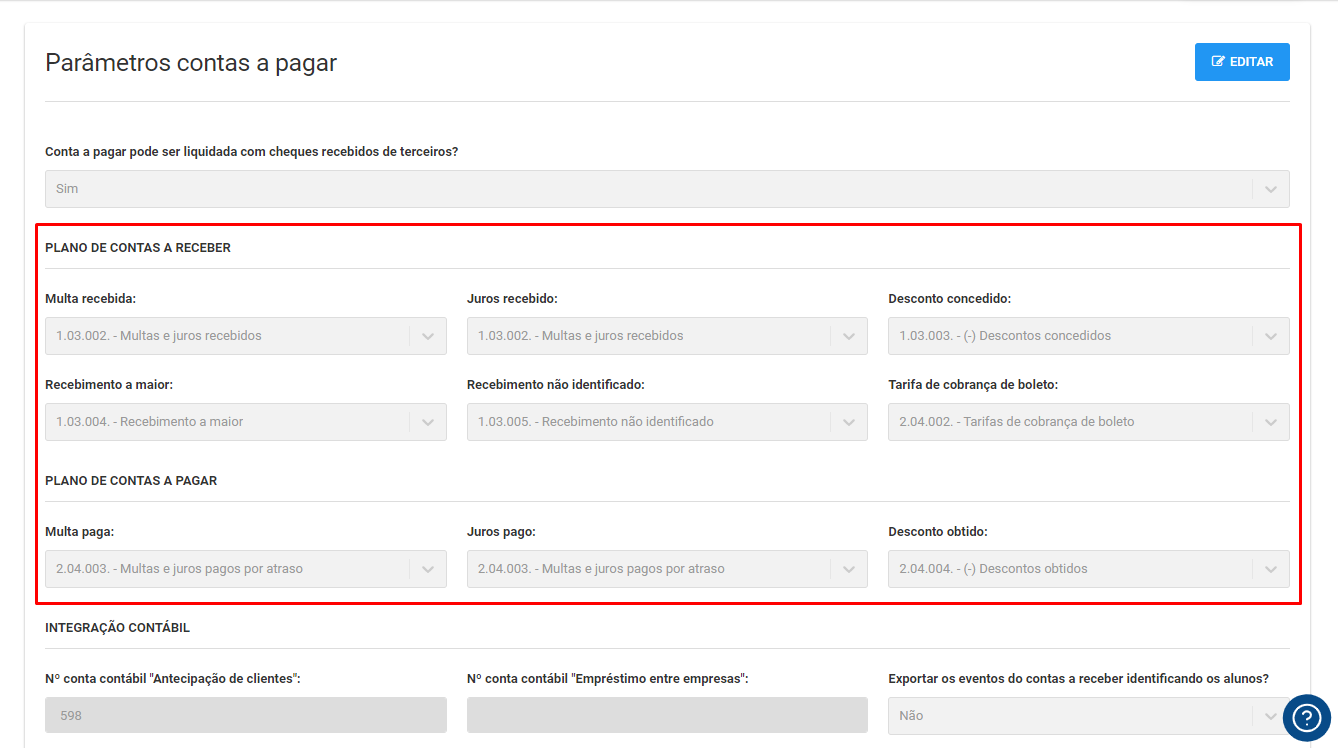Open the identificando os alunos Não dropdown
Screen dimensions: 1338x748
[1089, 716]
